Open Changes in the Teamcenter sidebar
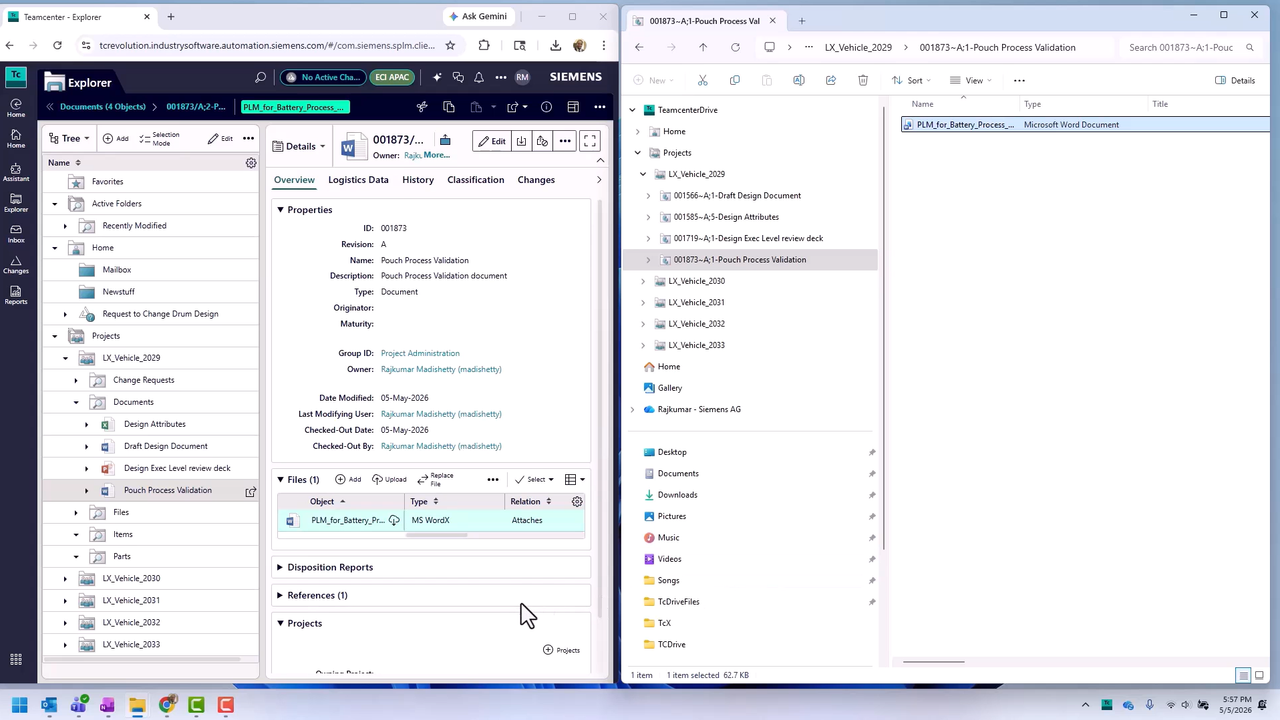The height and width of the screenshot is (720, 1280). coord(16,265)
